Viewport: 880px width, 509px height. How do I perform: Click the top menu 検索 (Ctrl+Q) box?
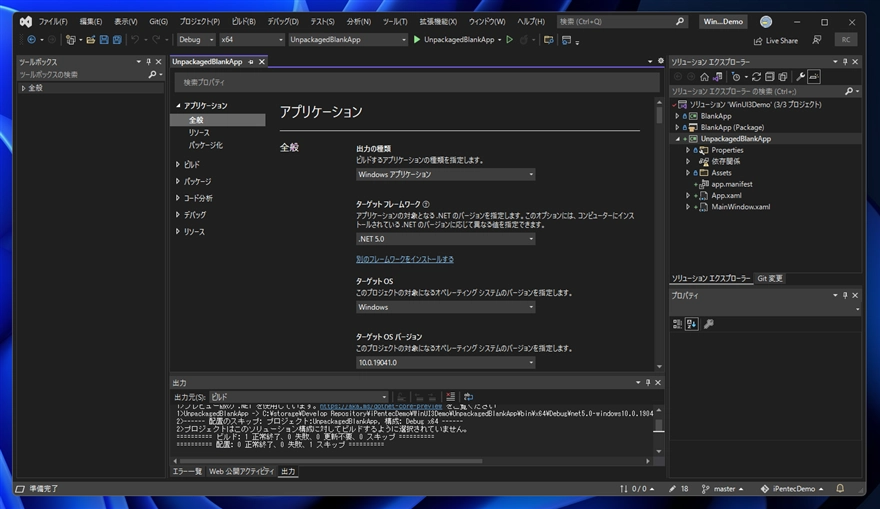click(622, 22)
